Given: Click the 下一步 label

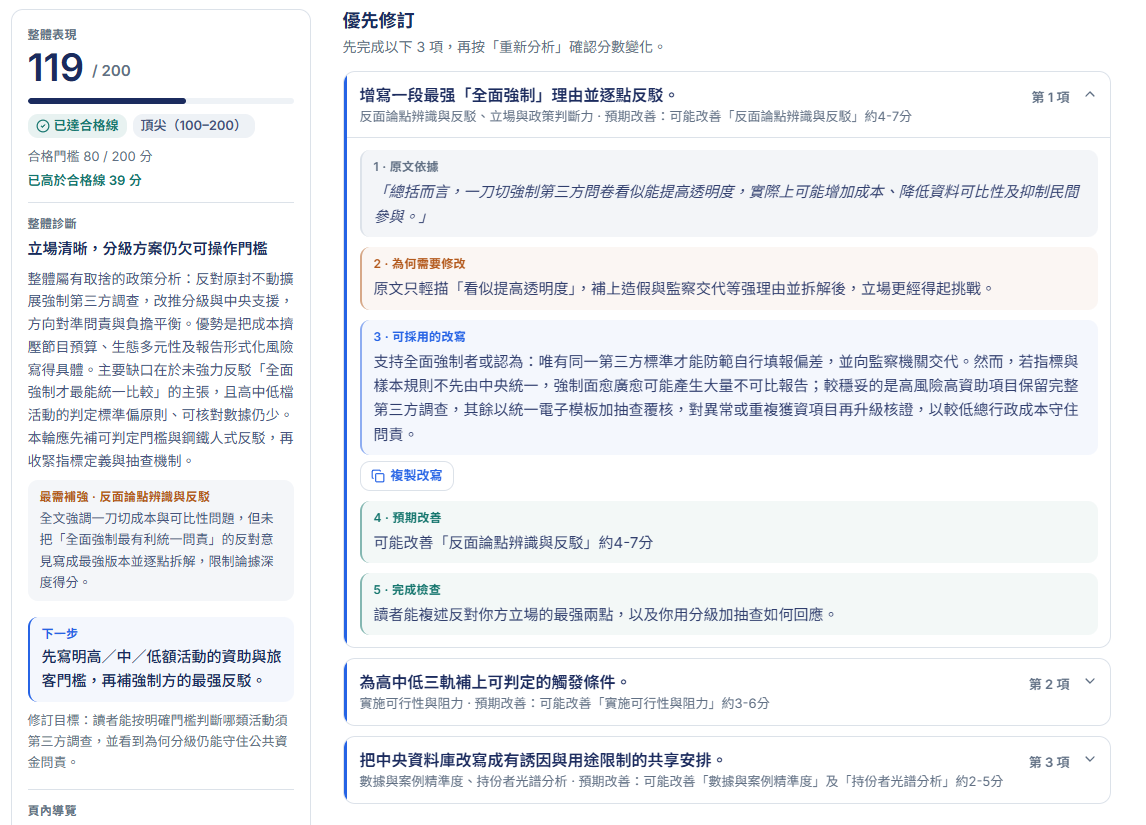Looking at the screenshot, I should (x=60, y=634).
